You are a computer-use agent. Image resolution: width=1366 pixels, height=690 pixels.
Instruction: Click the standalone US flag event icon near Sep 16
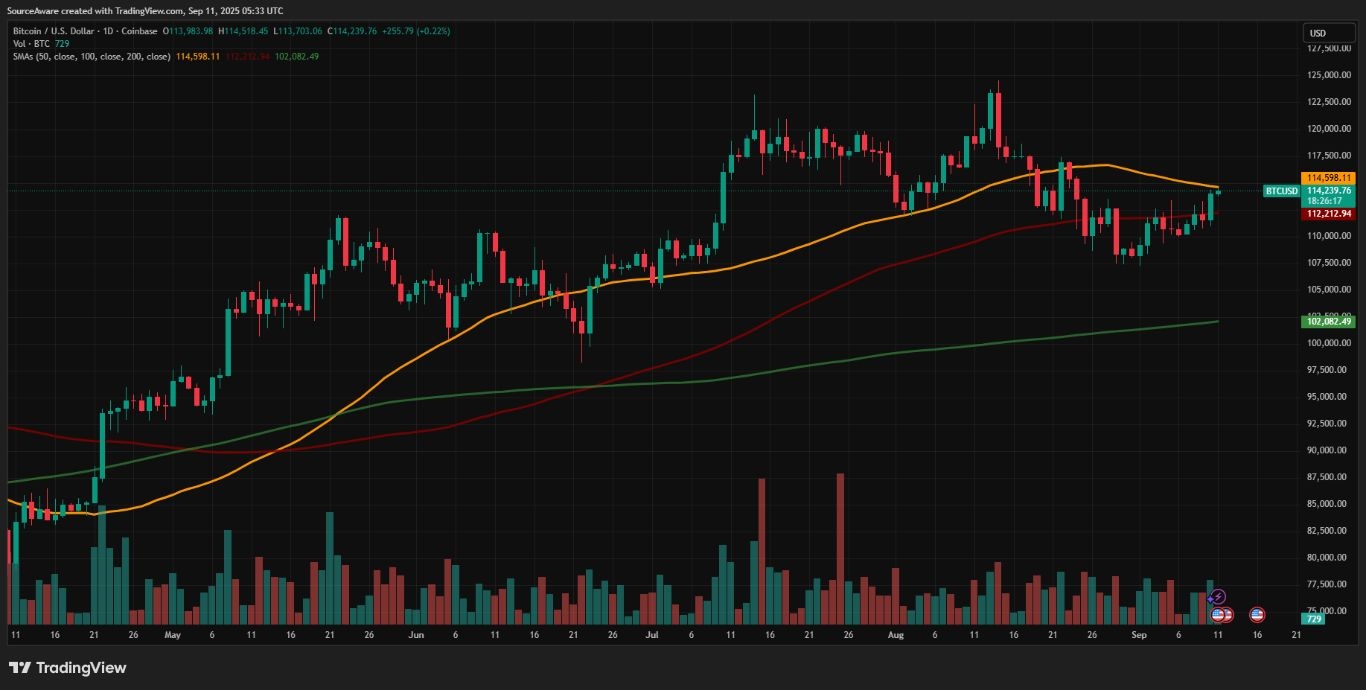point(1257,613)
